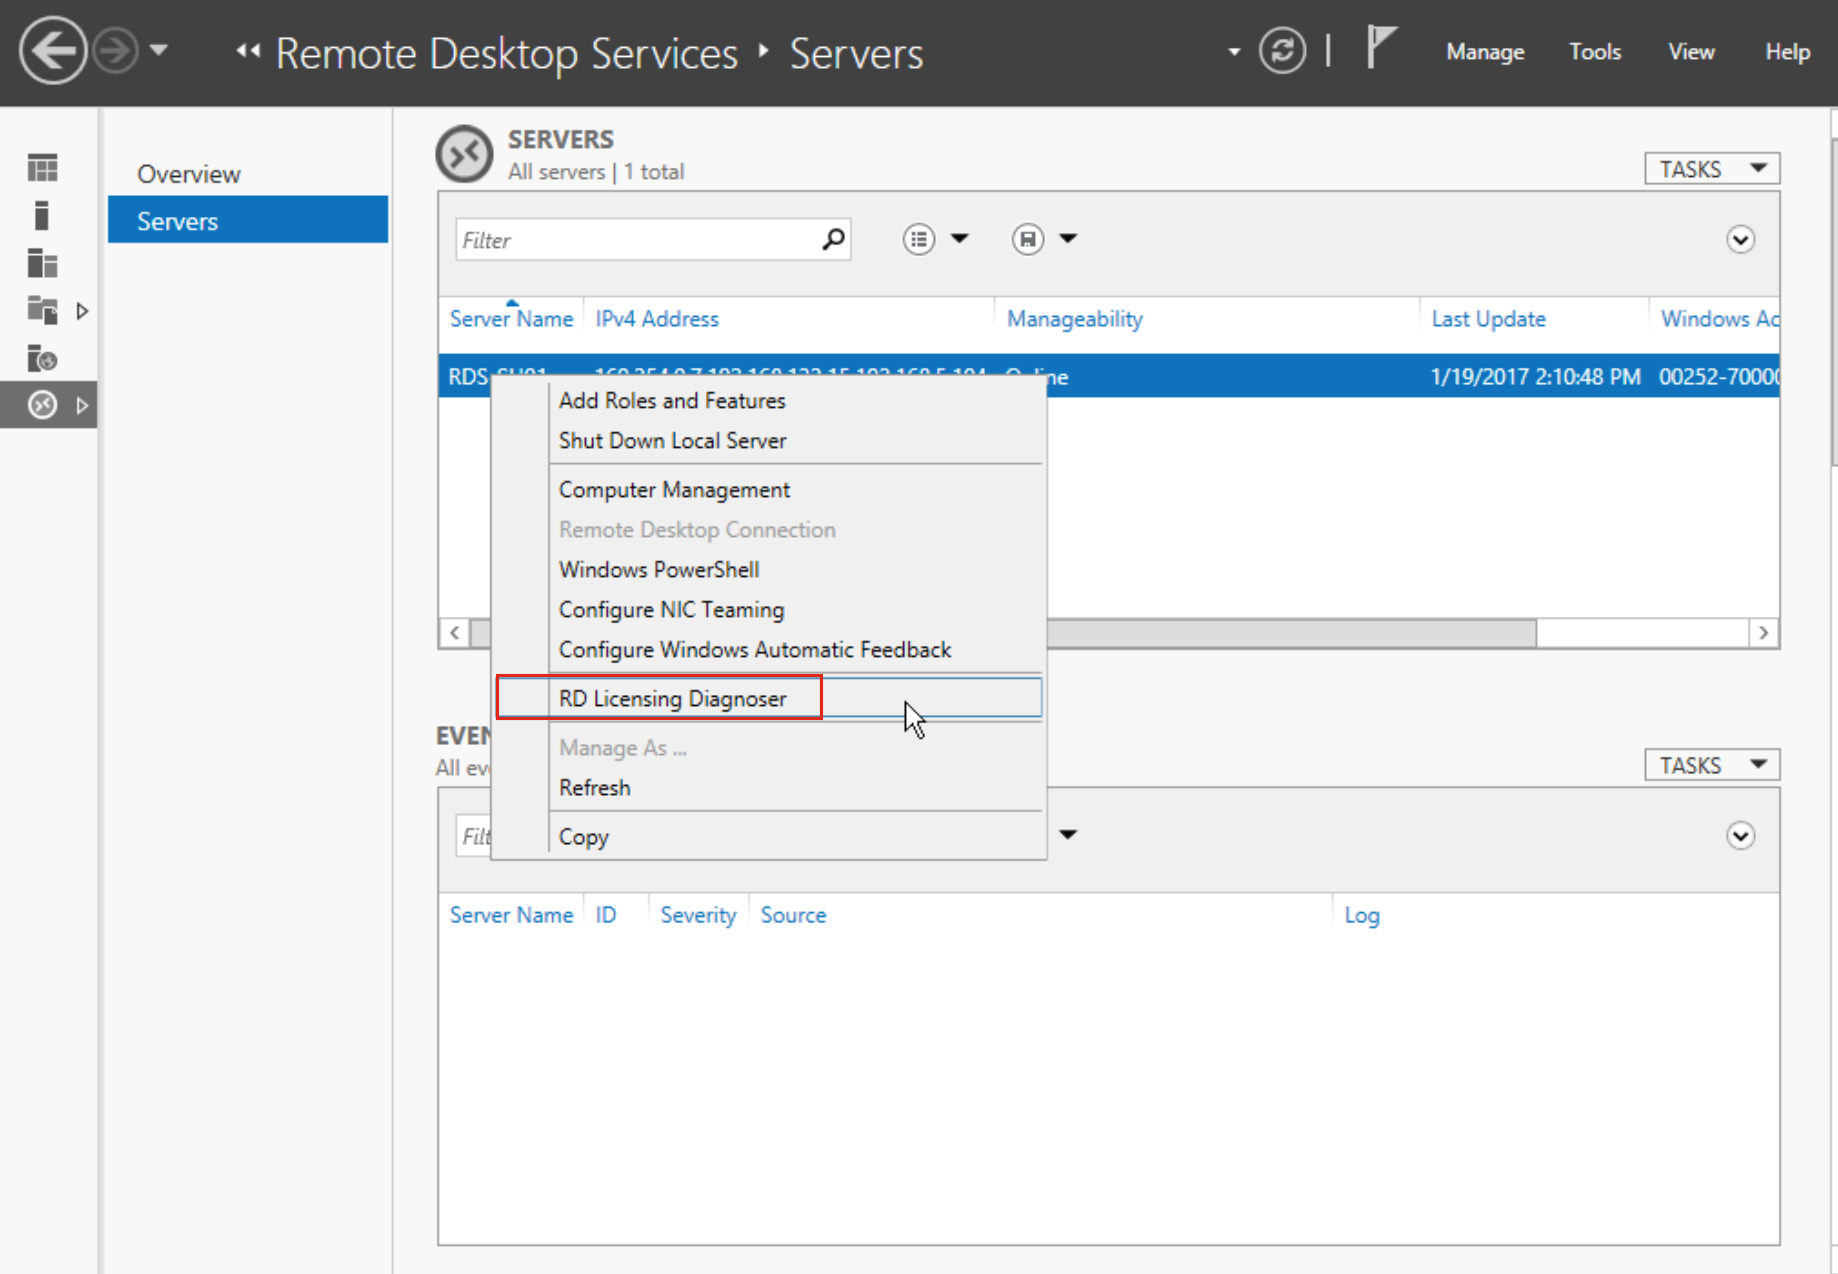Go to Overview in the navigation pane
1838x1274 pixels.
(189, 174)
